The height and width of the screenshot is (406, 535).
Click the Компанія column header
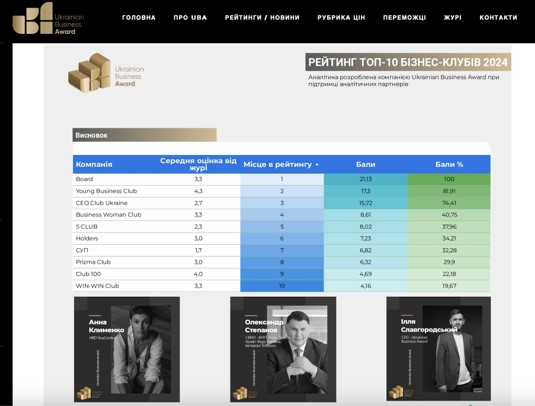(94, 164)
